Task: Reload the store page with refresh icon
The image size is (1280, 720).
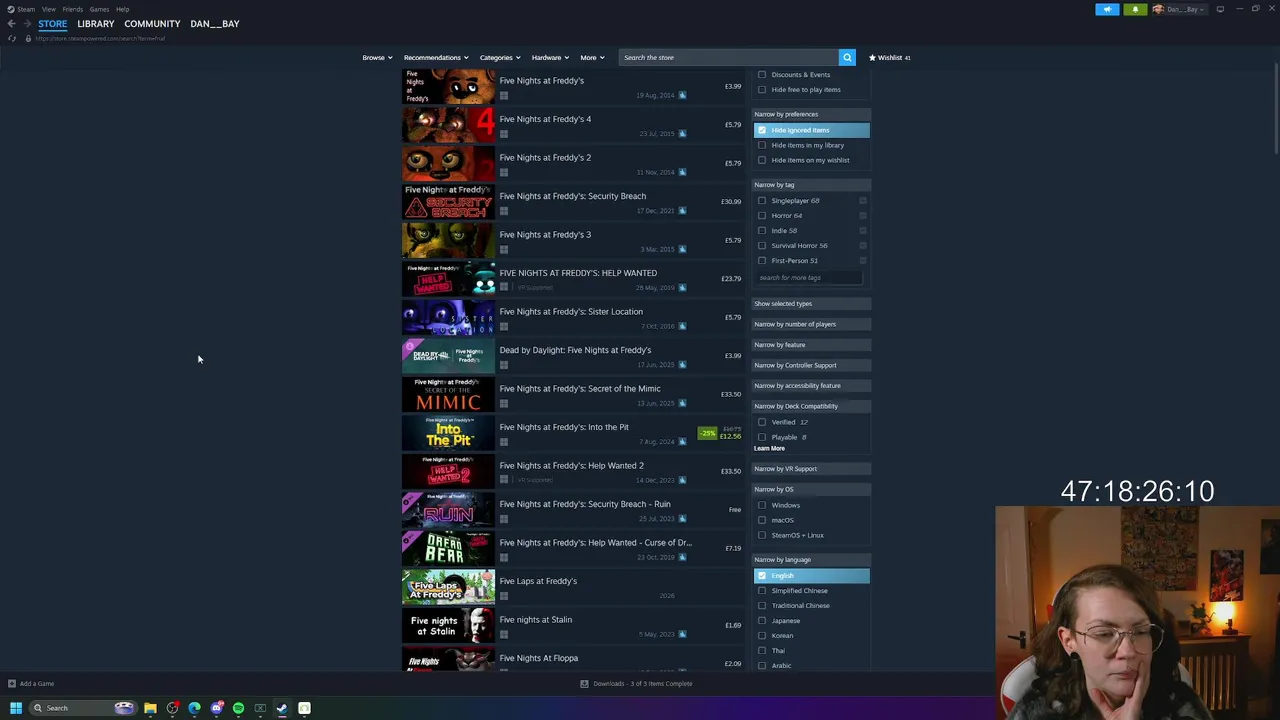Action: point(12,38)
